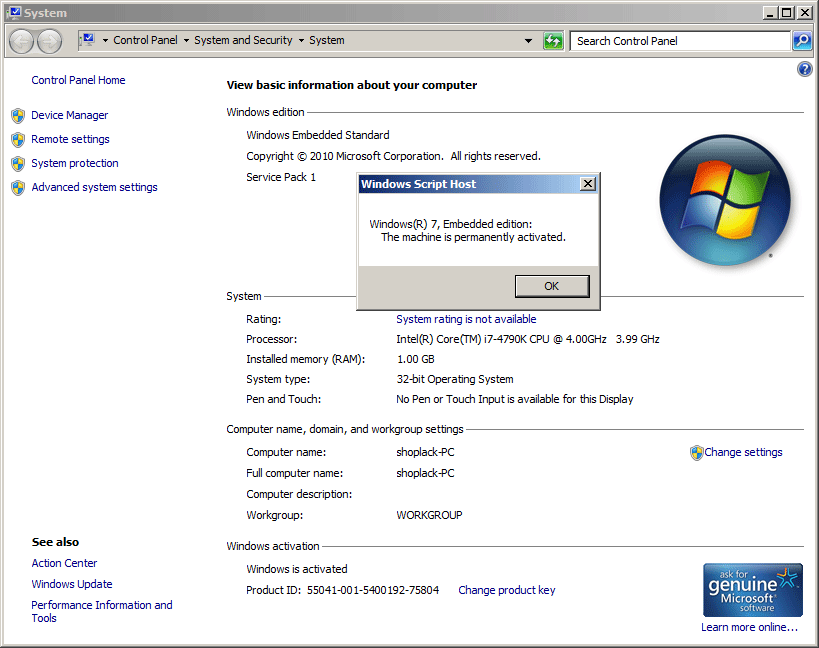Open System protection link
Viewport: 819px width, 648px height.
75,163
